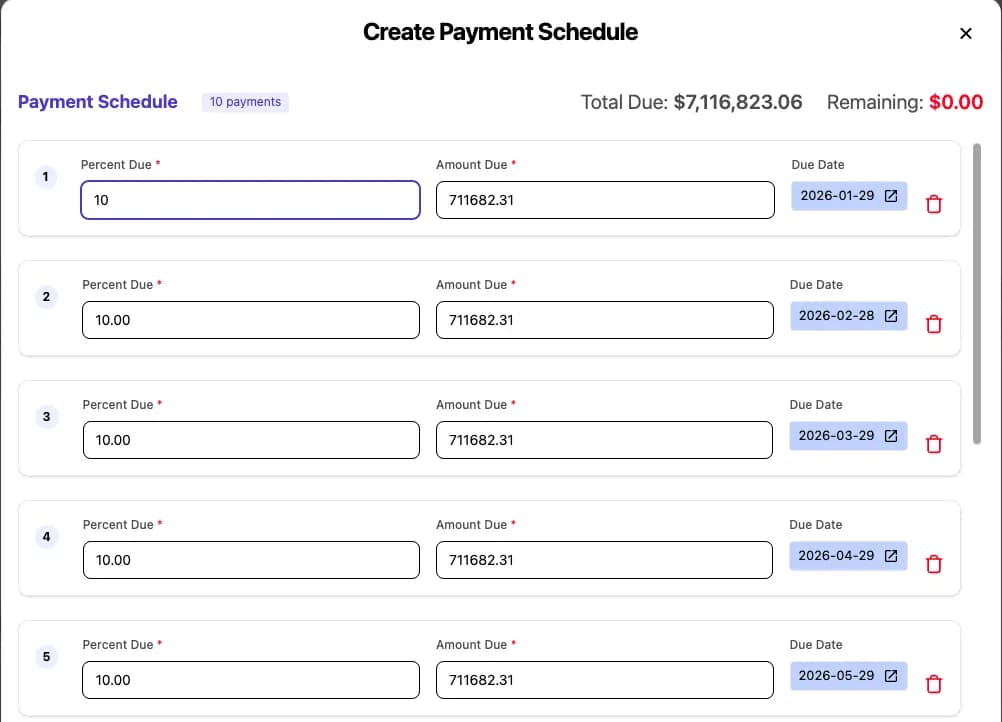
Task: Delete payment row 1 with trash icon
Action: point(934,203)
